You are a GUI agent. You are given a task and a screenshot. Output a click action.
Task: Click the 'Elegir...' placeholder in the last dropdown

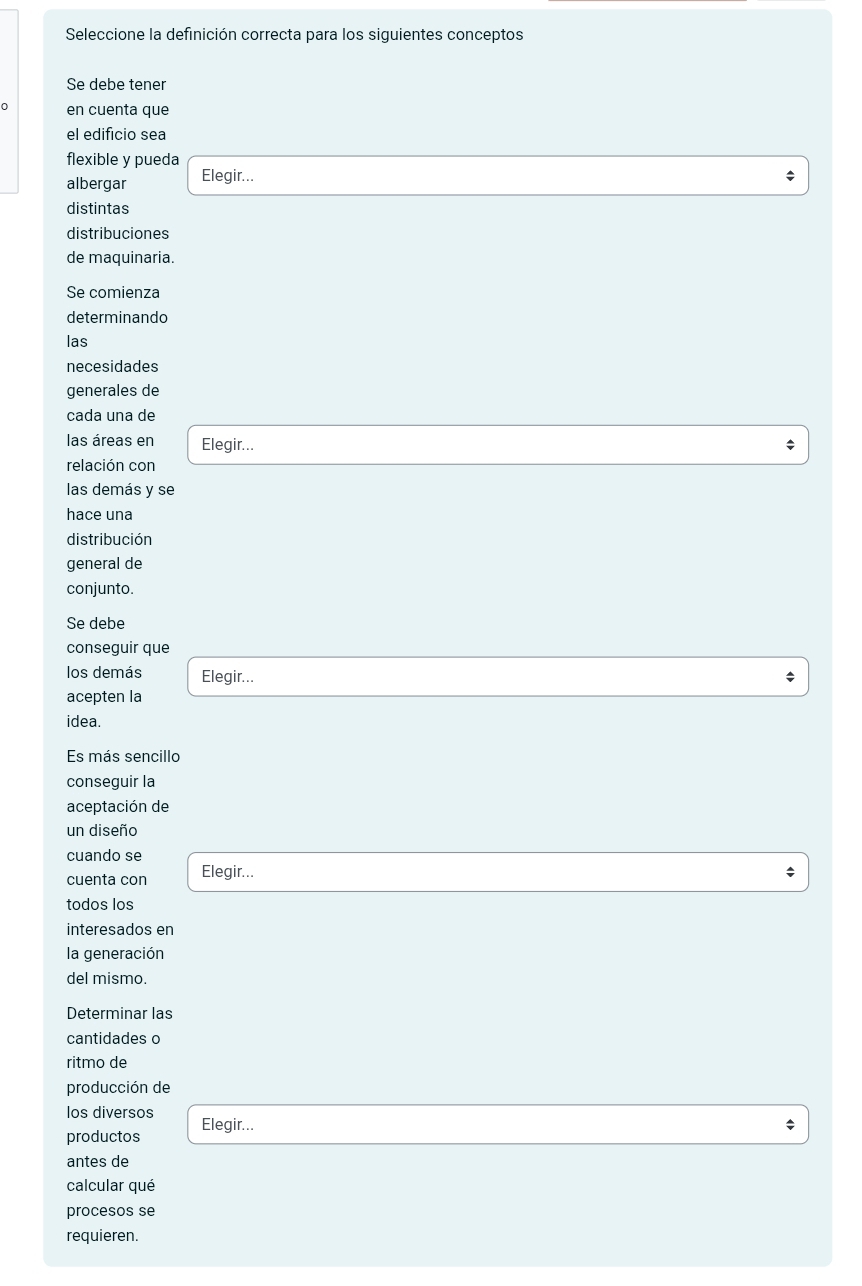pyautogui.click(x=228, y=1125)
